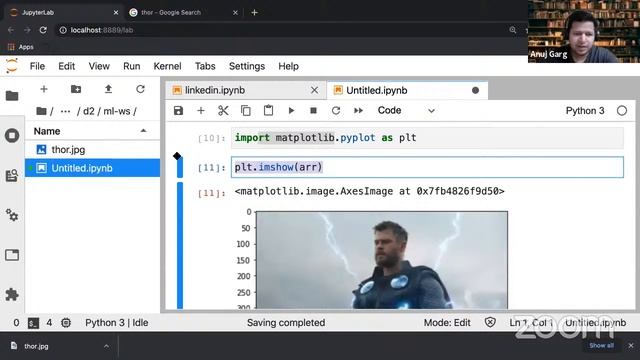Paste cell from clipboard
640x360 pixels.
coord(268,111)
